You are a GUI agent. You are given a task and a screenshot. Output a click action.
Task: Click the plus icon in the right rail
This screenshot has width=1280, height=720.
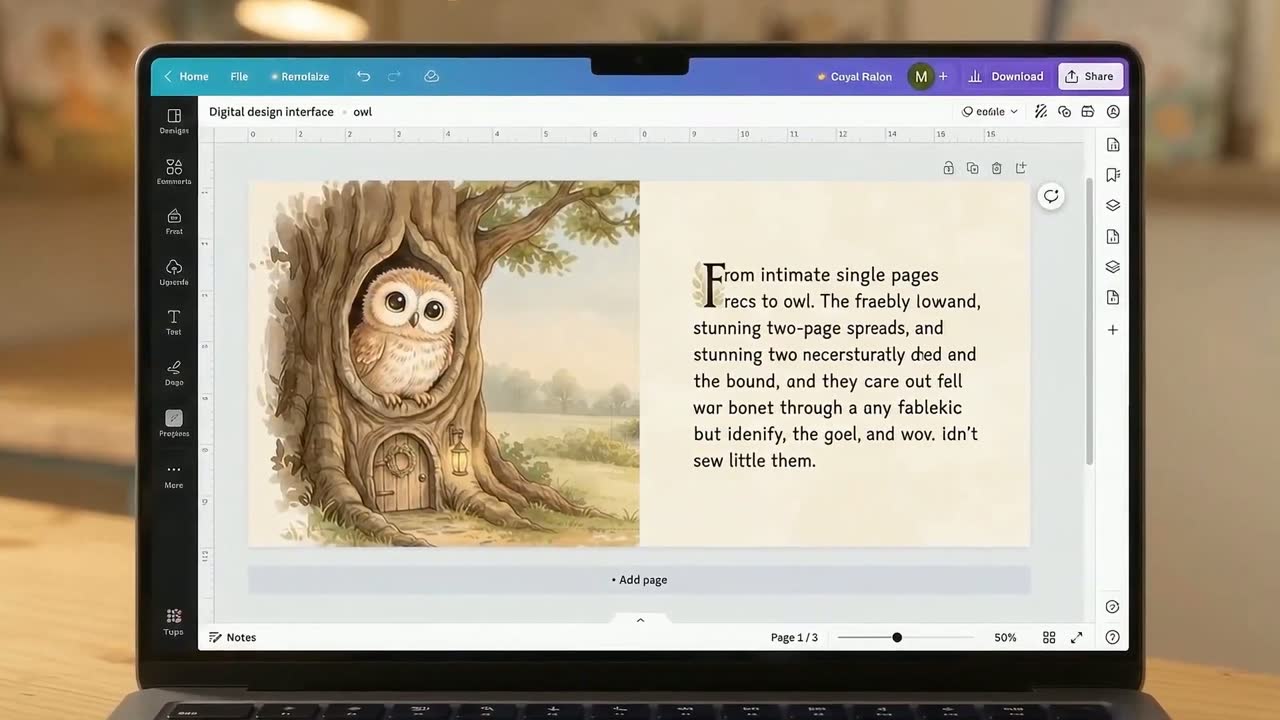[x=1112, y=330]
